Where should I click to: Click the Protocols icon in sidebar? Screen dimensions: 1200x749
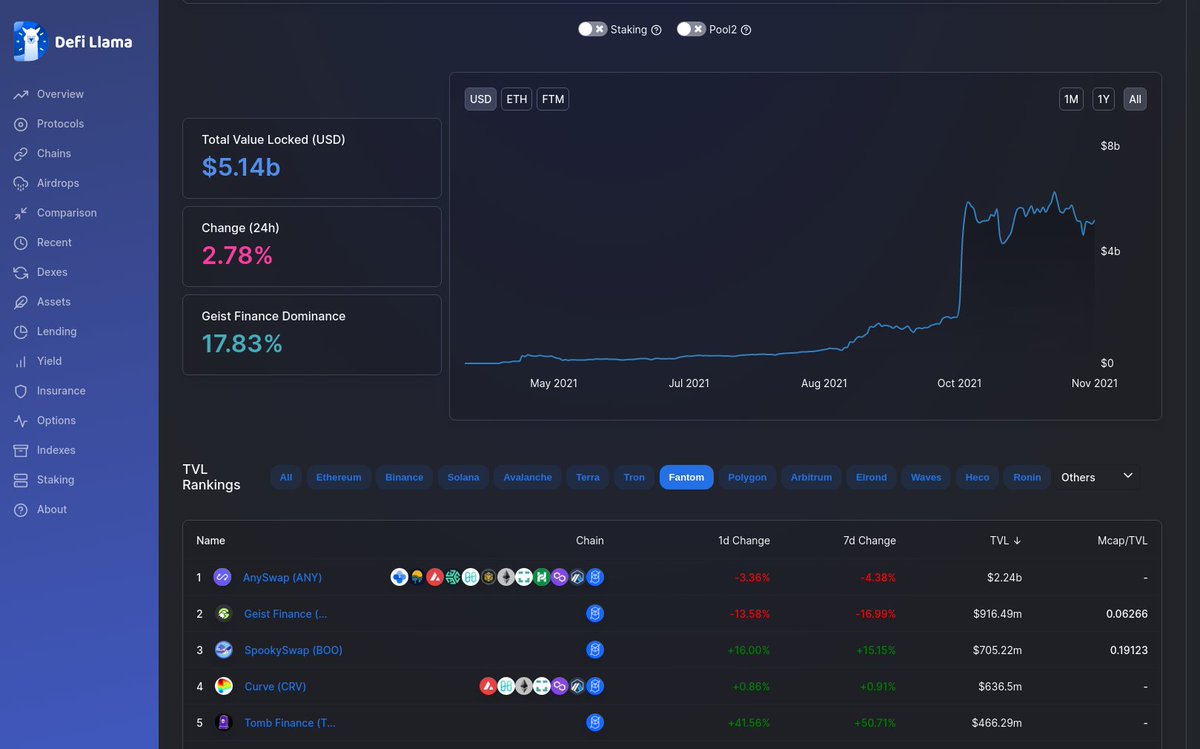(x=20, y=124)
